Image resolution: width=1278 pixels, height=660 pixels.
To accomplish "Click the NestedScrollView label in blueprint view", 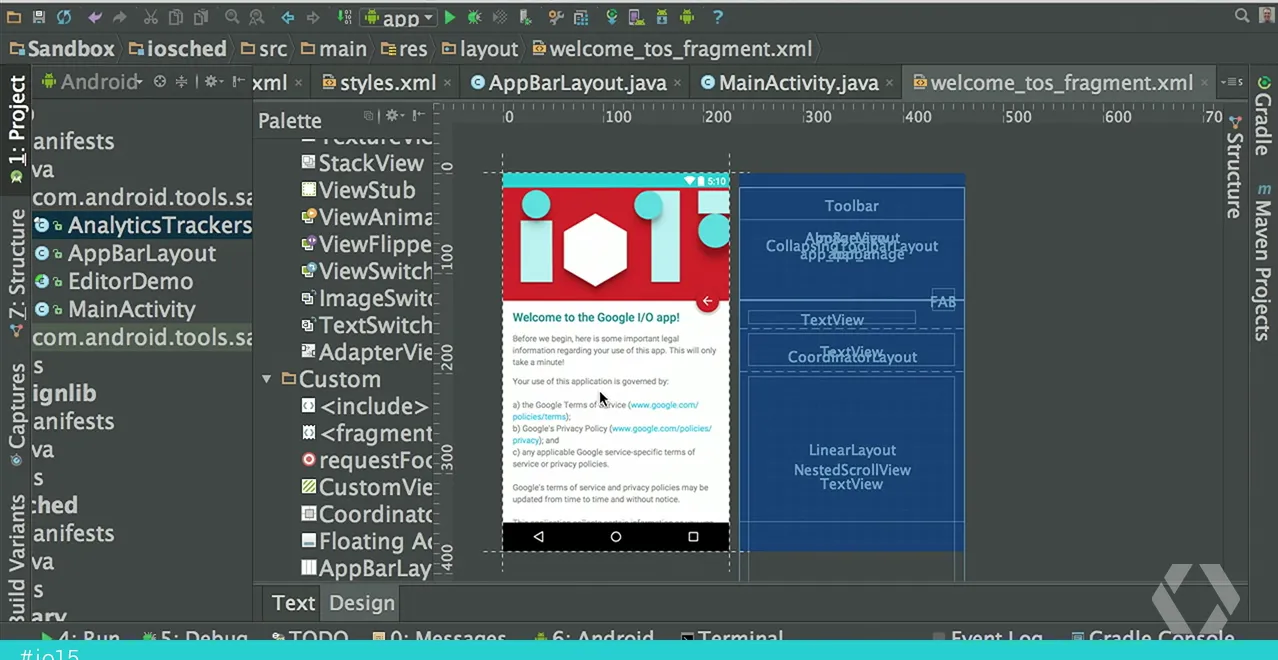I will pos(853,470).
